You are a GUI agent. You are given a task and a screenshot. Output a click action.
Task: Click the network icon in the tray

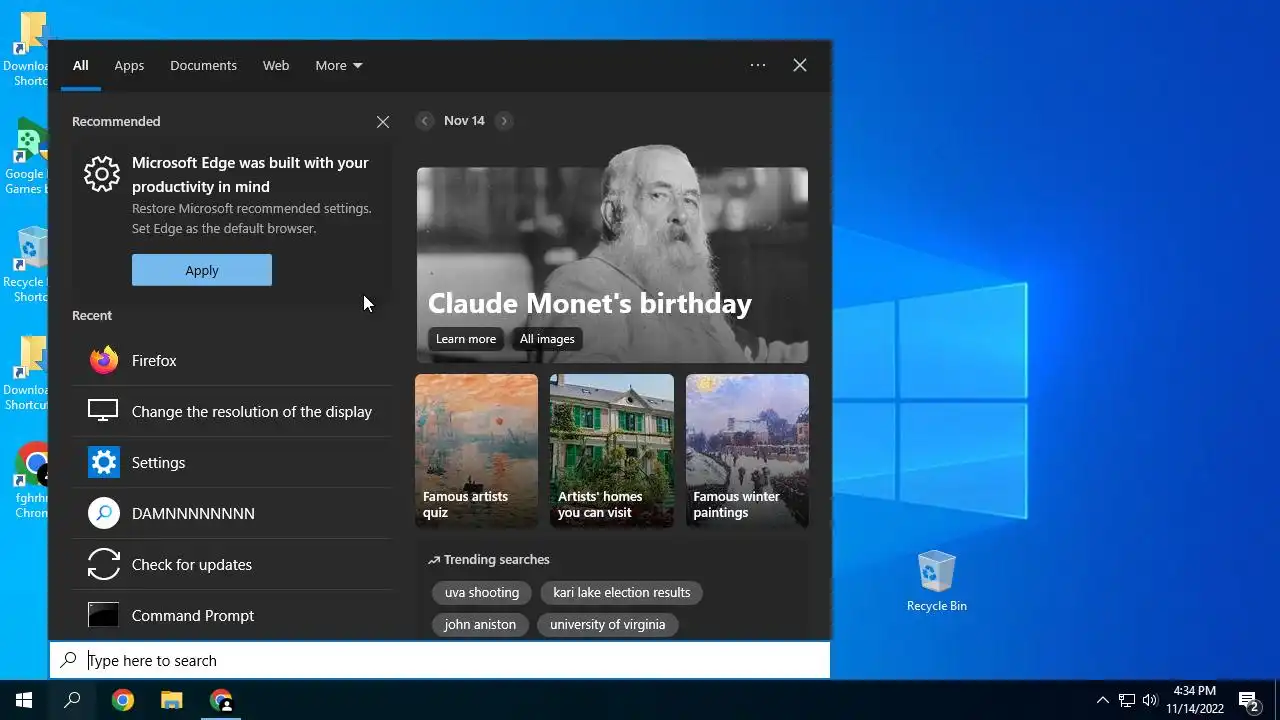tap(1127, 700)
